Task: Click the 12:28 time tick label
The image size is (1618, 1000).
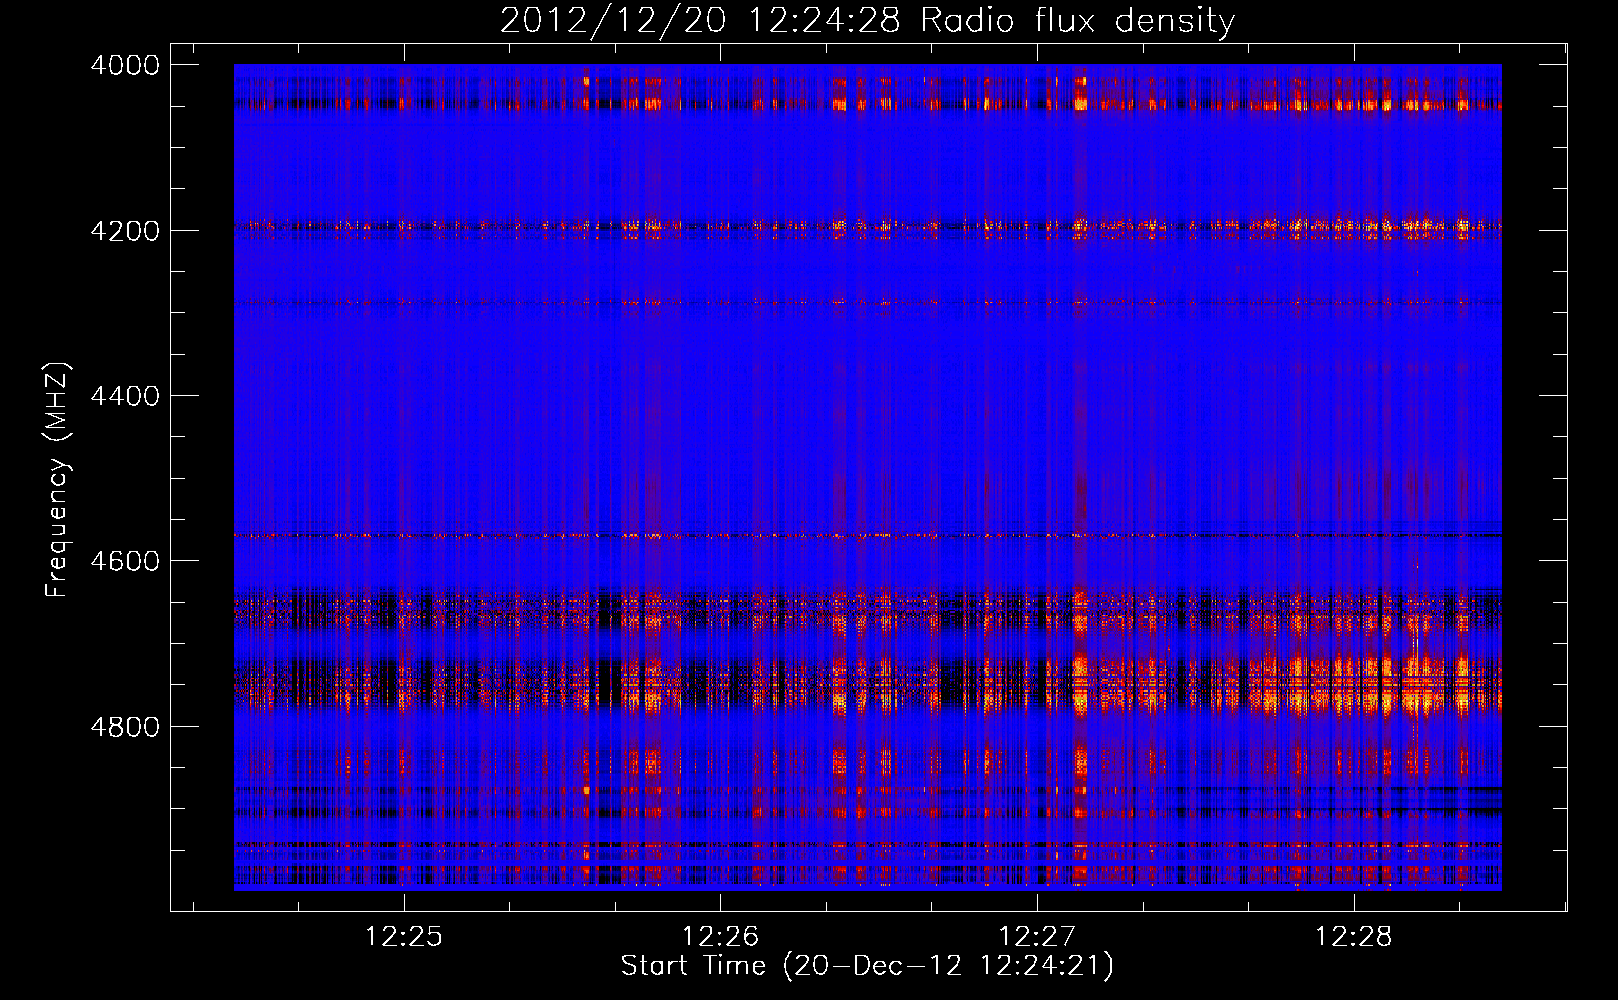Action: (x=1353, y=936)
